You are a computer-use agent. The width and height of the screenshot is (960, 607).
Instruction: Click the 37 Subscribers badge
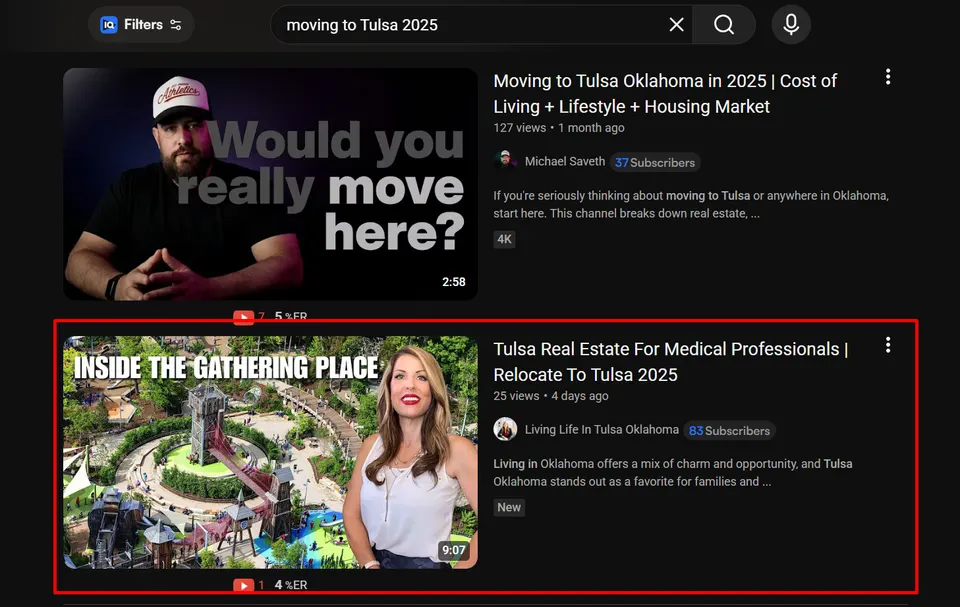655,162
